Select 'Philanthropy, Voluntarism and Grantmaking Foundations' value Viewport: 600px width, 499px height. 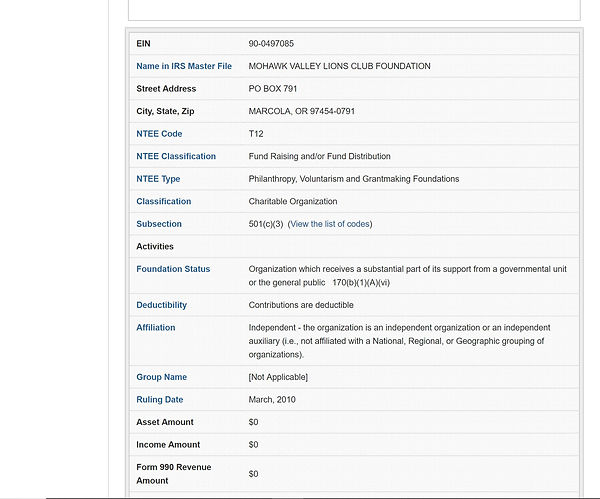[354, 179]
